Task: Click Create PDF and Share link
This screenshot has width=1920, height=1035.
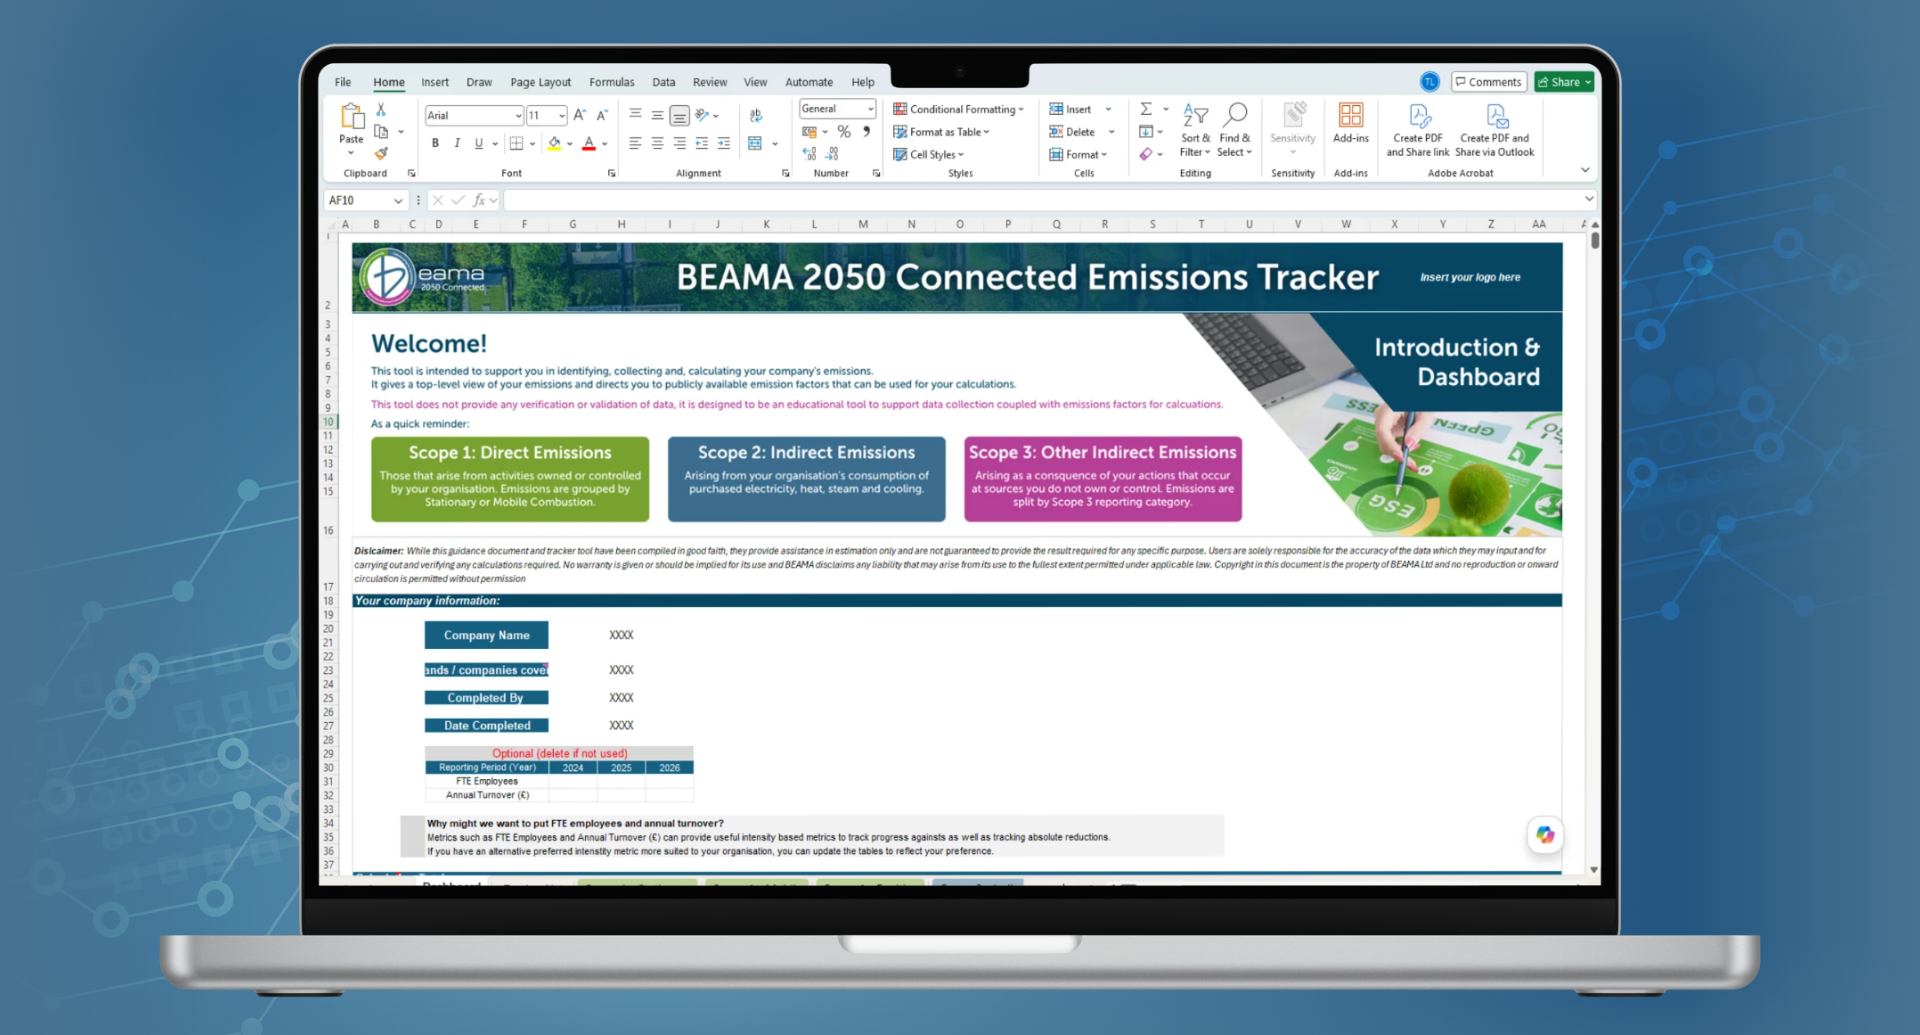Action: (x=1418, y=130)
